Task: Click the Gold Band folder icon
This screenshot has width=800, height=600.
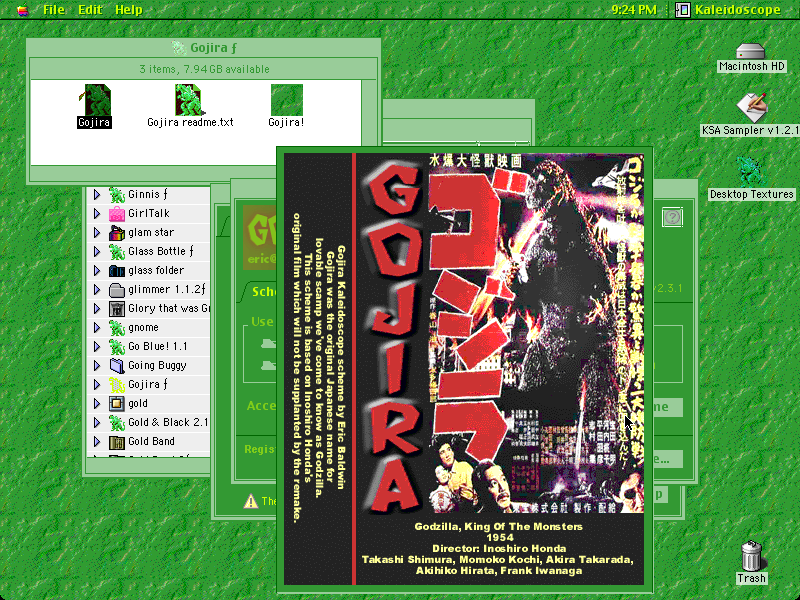Action: coord(117,442)
